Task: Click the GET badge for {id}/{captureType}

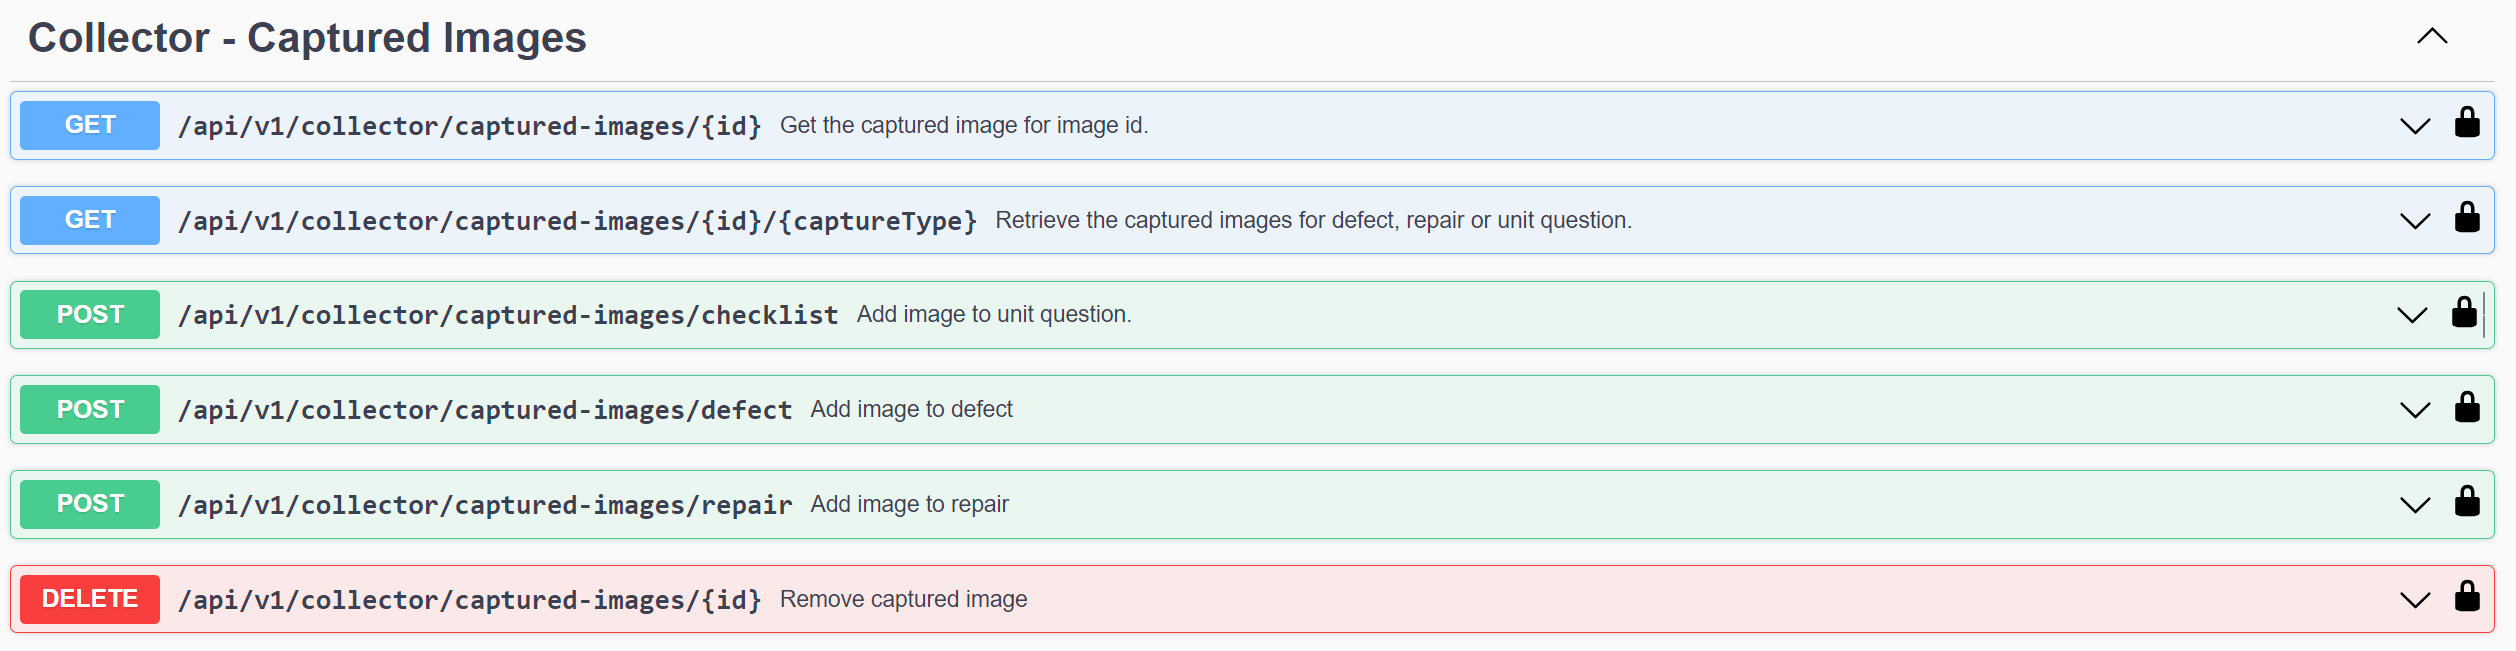Action: pyautogui.click(x=90, y=220)
